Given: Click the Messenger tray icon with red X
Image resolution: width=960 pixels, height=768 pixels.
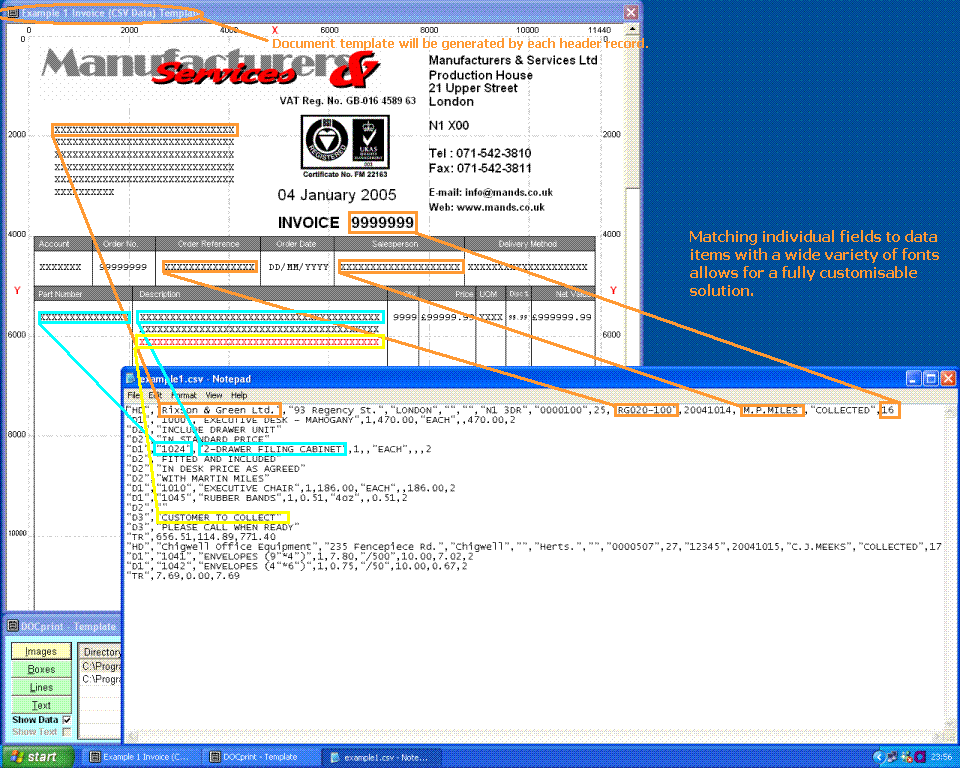Looking at the screenshot, I should pos(907,757).
